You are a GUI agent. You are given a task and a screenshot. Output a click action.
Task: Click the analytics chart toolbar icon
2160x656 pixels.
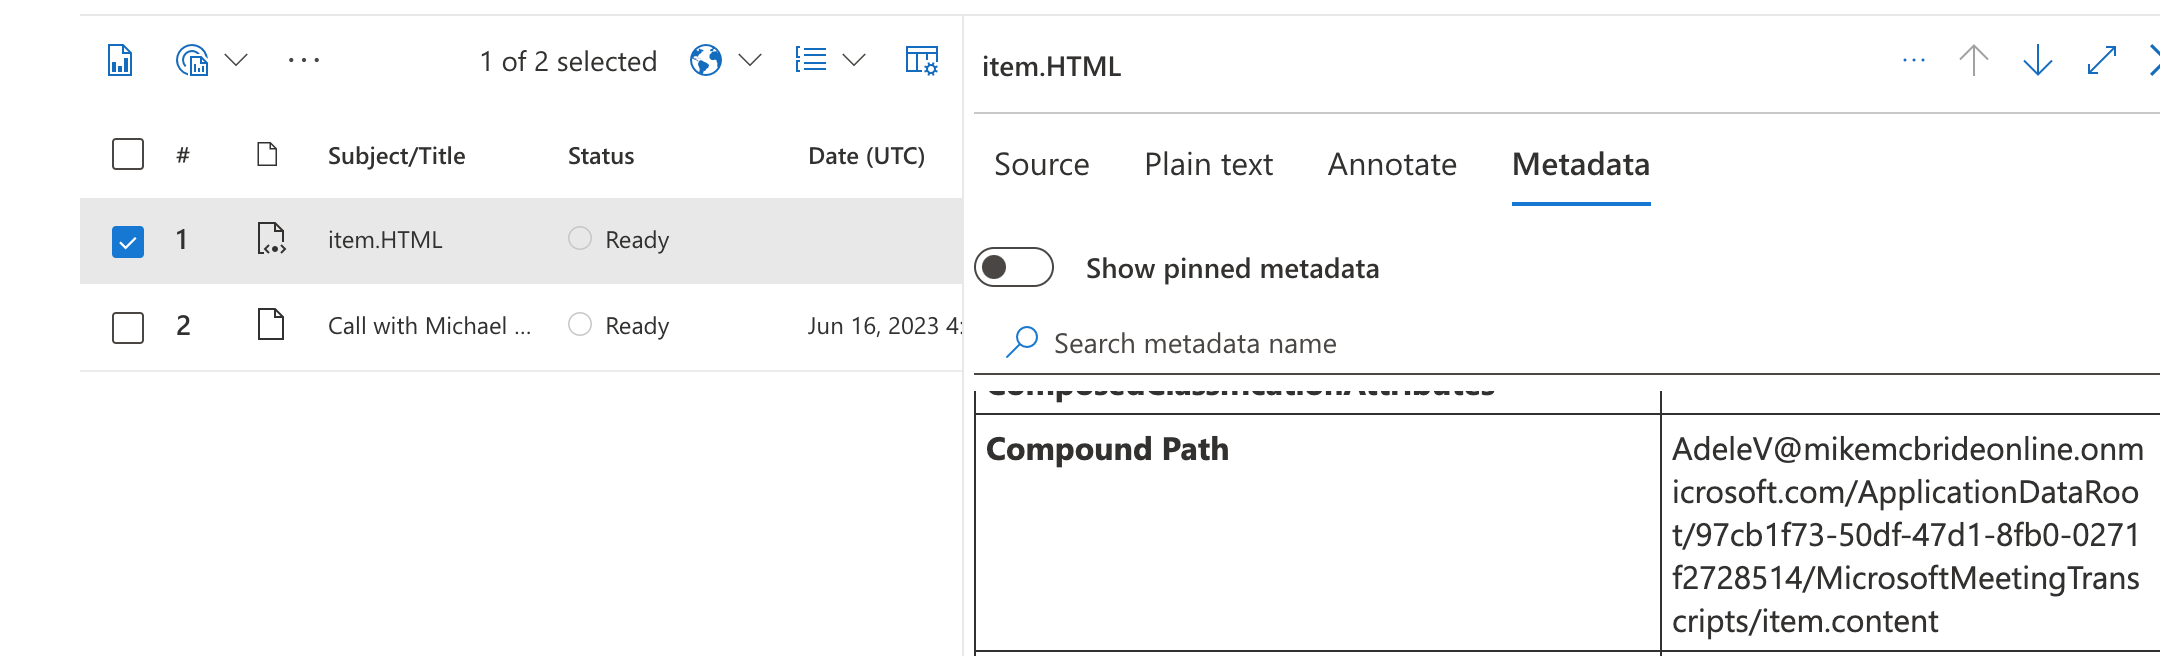pyautogui.click(x=192, y=61)
